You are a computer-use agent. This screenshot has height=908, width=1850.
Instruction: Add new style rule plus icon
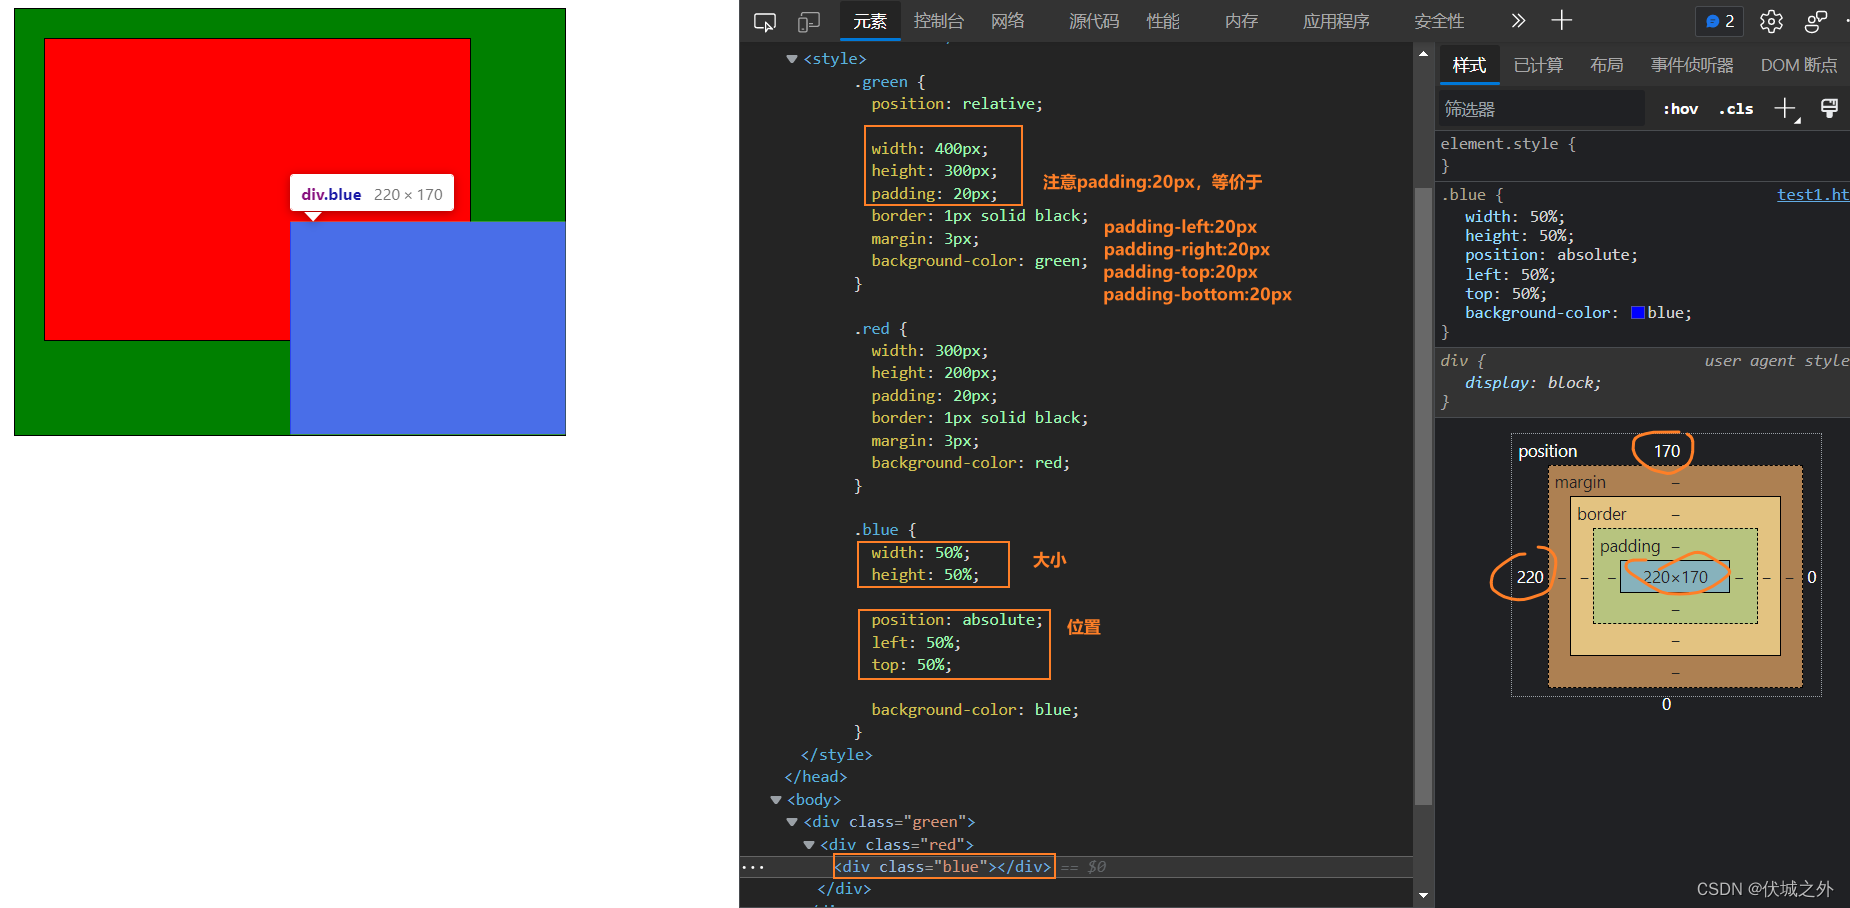(x=1786, y=109)
